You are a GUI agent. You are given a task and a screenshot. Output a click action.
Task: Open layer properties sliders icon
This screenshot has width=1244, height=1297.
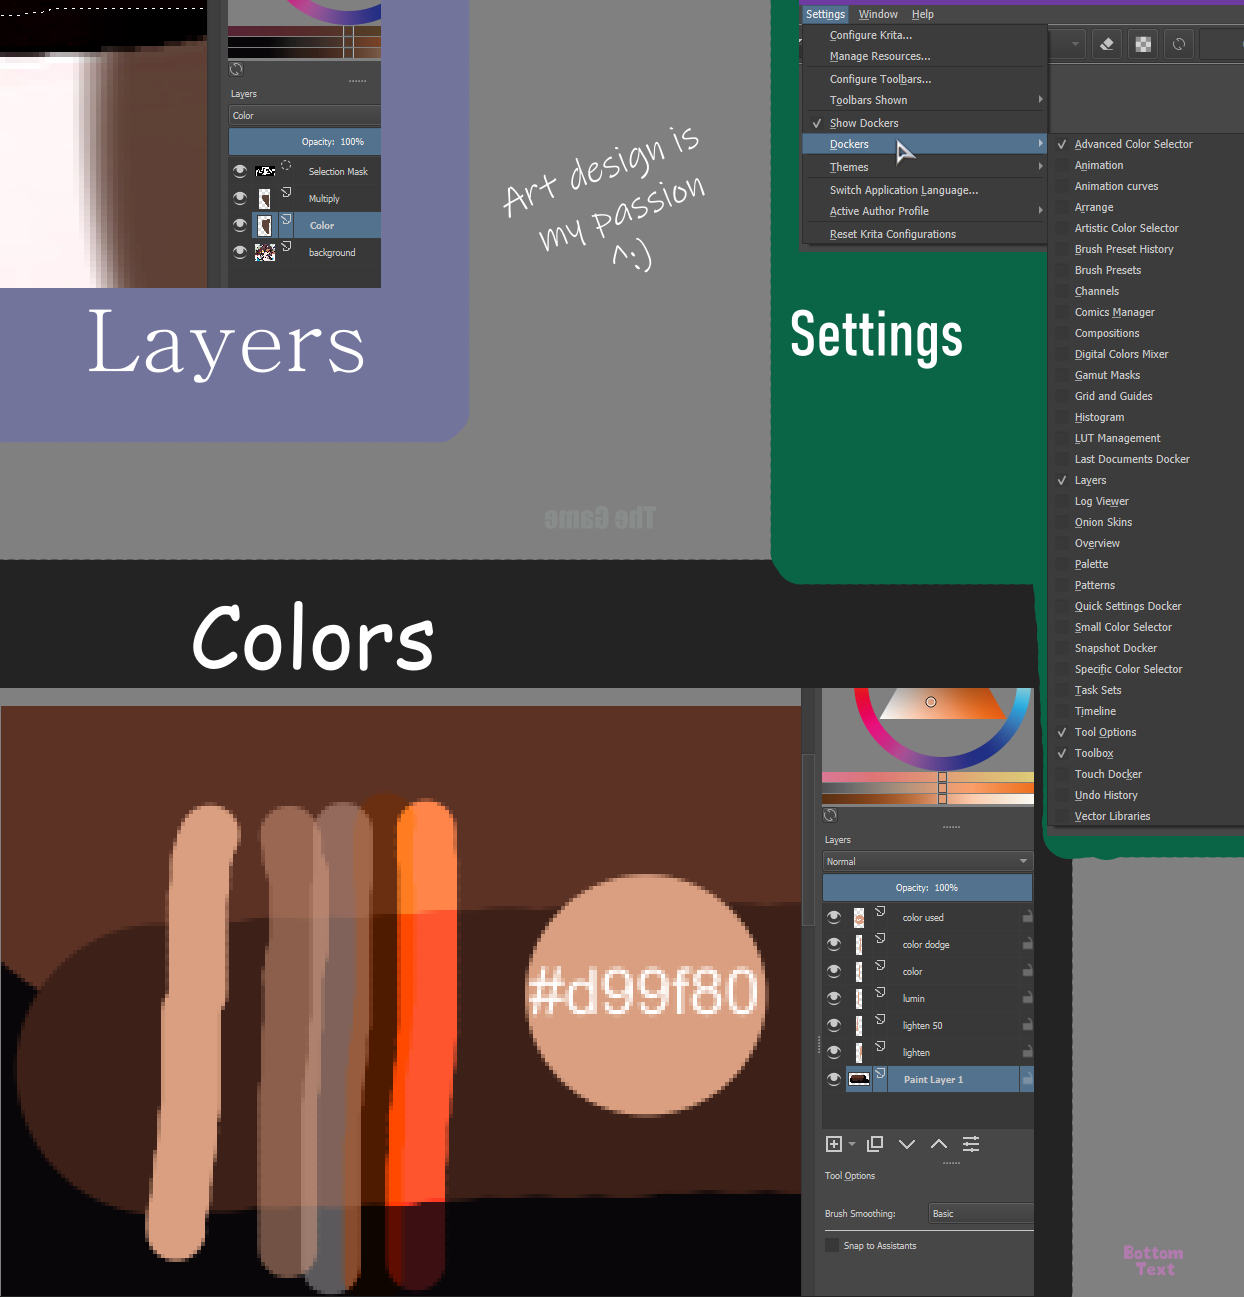click(971, 1144)
